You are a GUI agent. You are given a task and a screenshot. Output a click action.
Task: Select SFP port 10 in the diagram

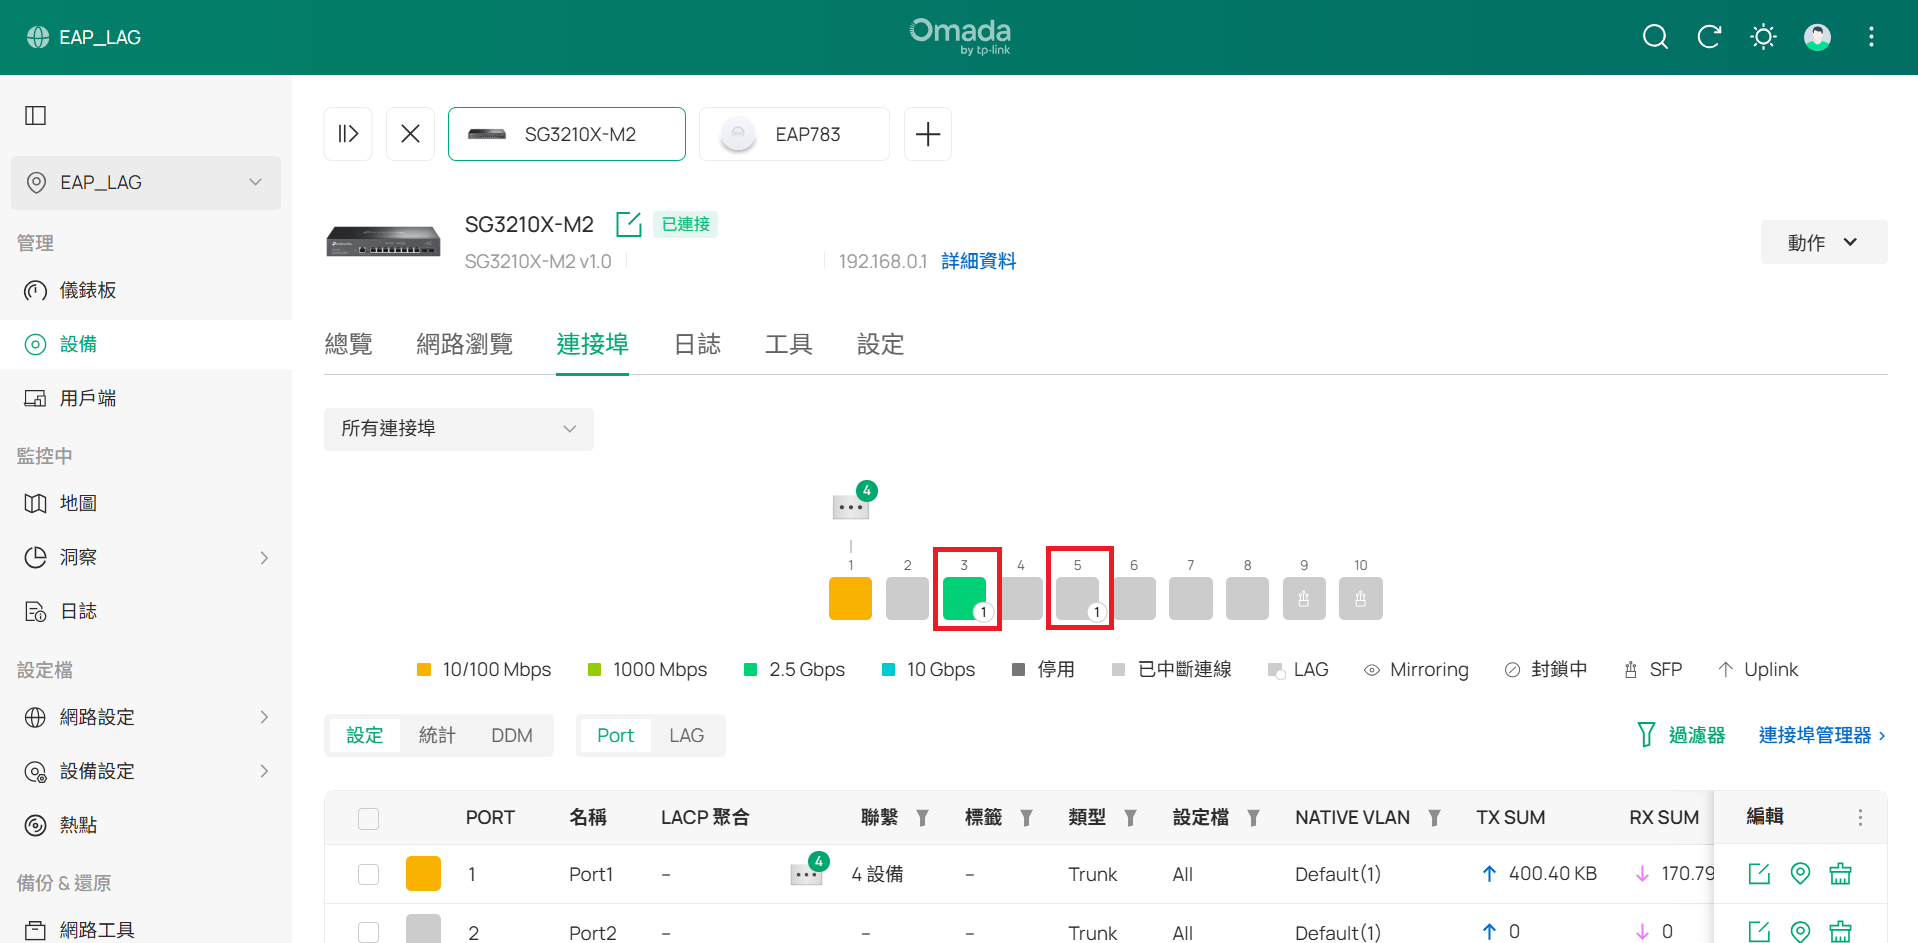pos(1361,598)
